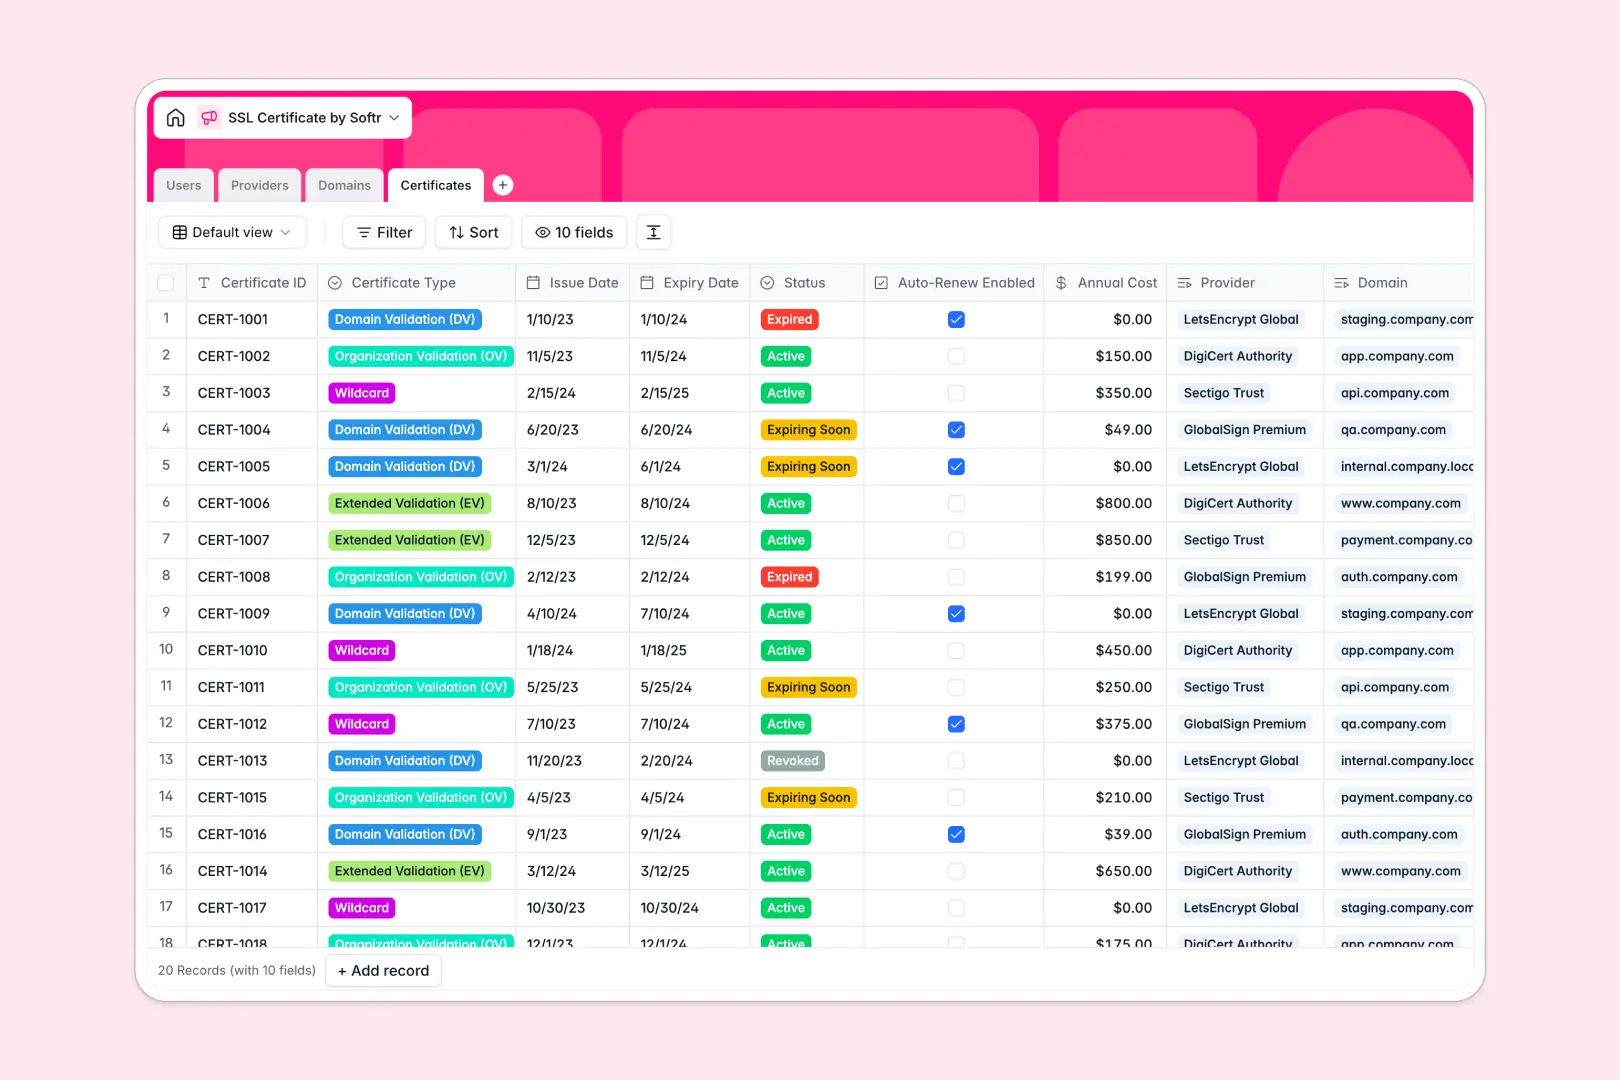1620x1080 pixels.
Task: Expand the SSL Certificate by Softr app menu
Action: pyautogui.click(x=394, y=117)
